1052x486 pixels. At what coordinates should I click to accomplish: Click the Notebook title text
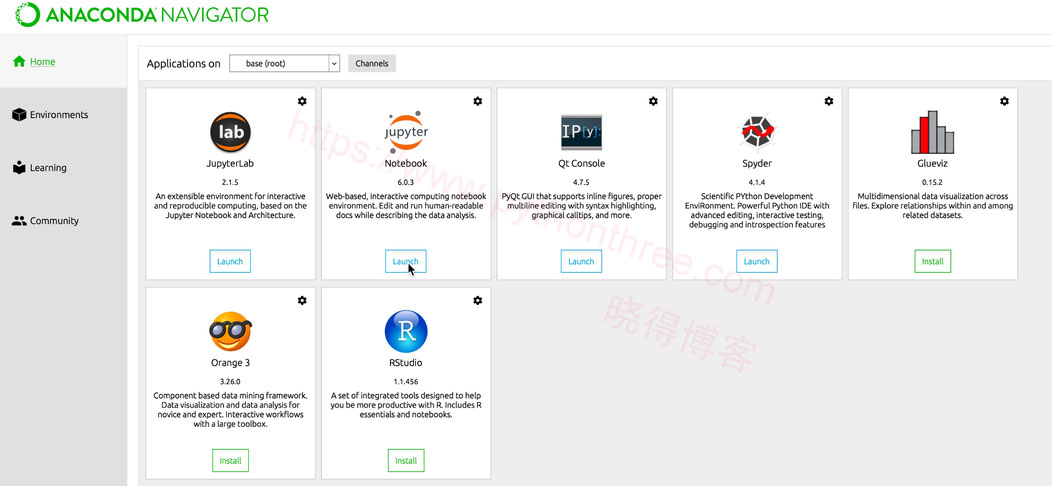click(x=406, y=163)
